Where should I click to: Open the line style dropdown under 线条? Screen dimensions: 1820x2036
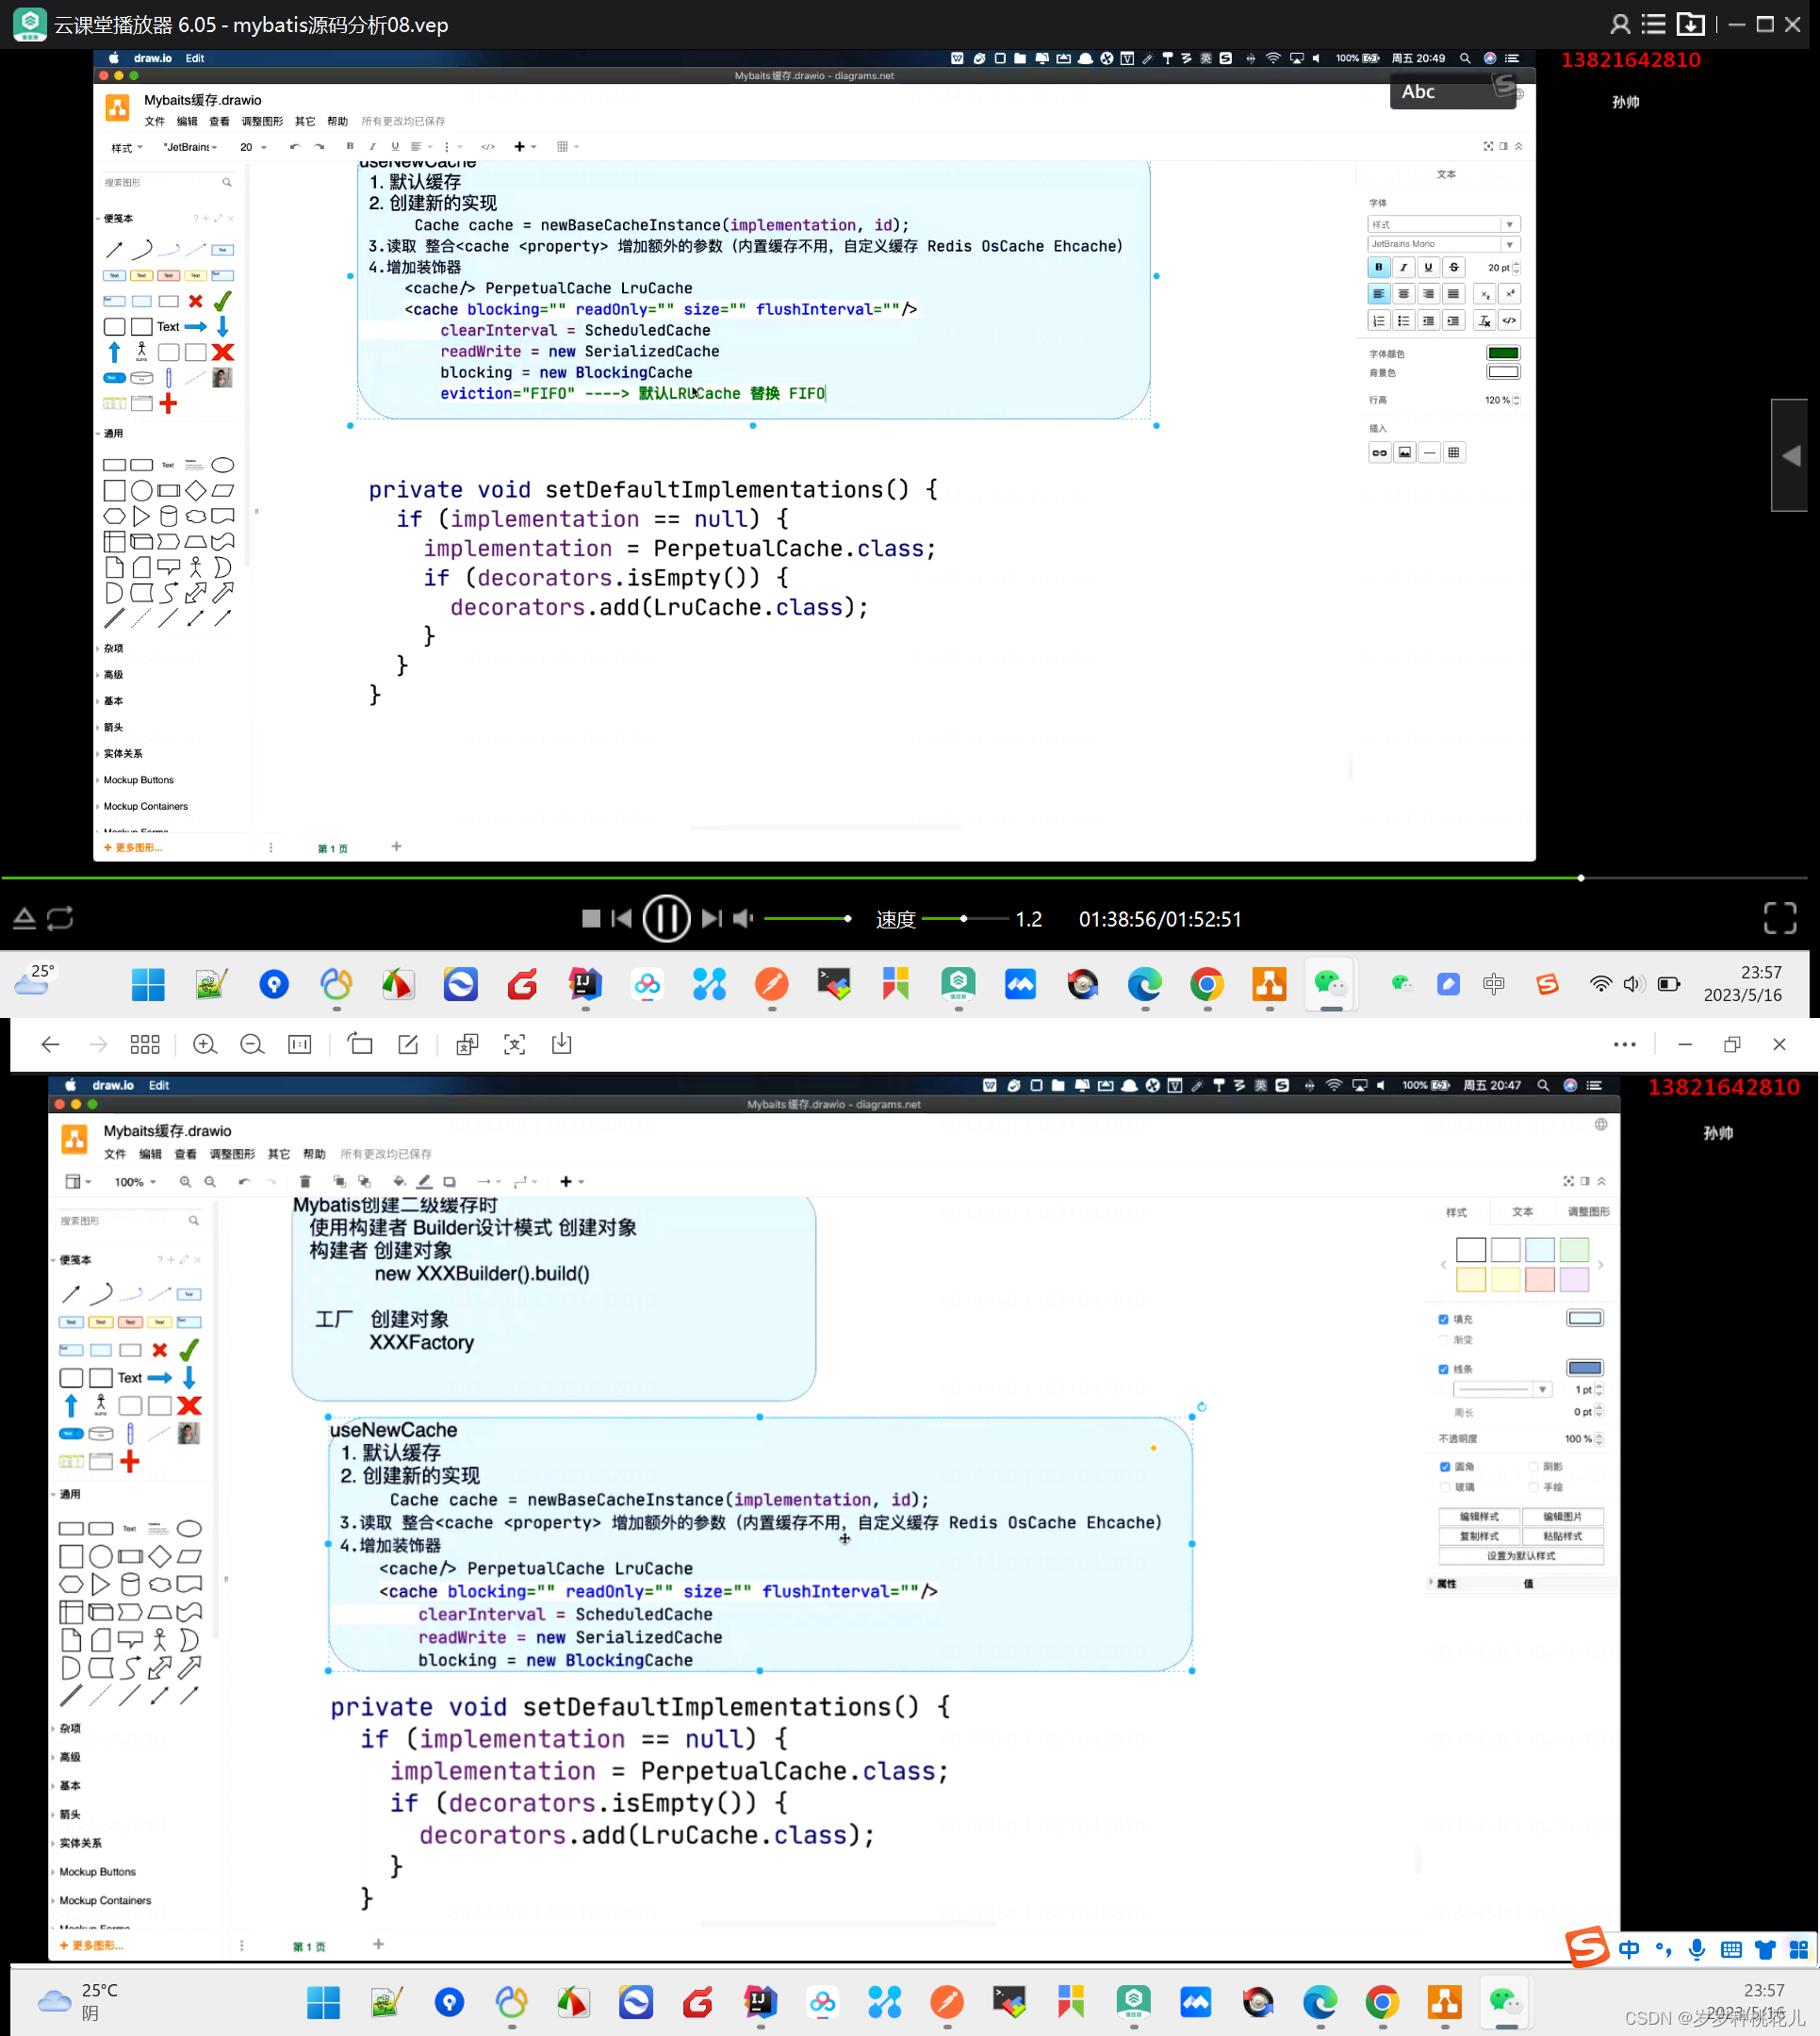[1502, 1389]
